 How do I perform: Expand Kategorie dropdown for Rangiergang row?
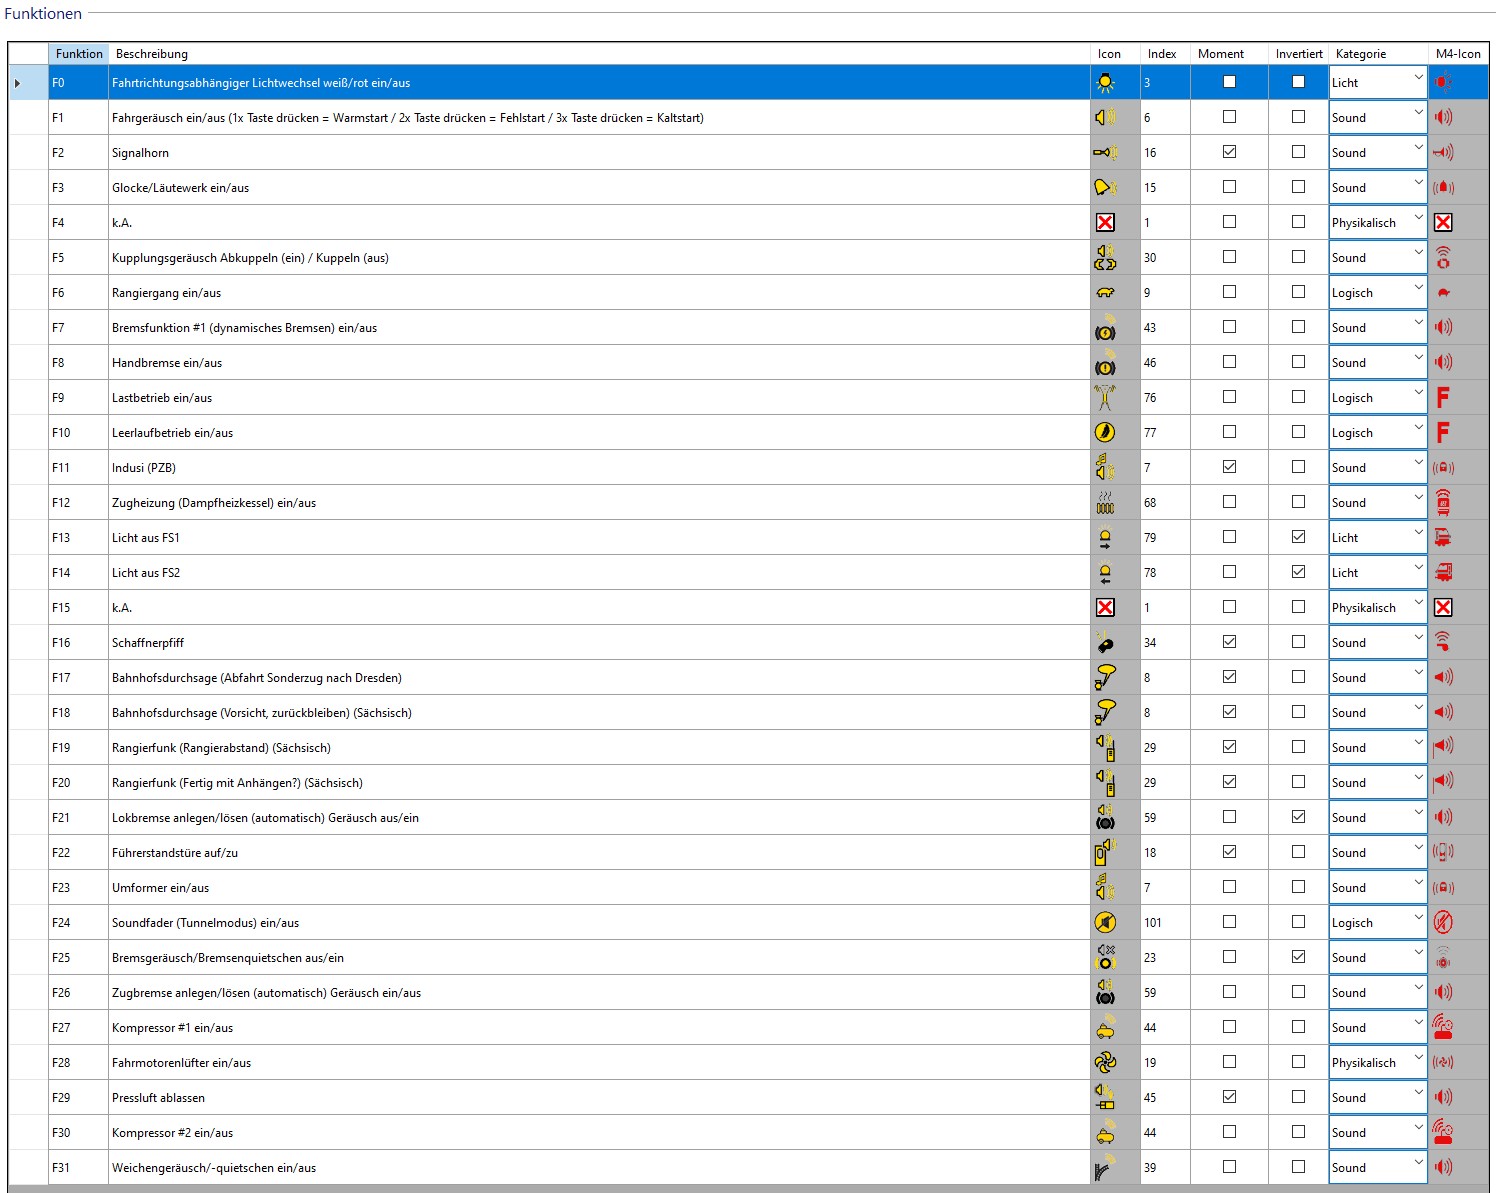1418,289
